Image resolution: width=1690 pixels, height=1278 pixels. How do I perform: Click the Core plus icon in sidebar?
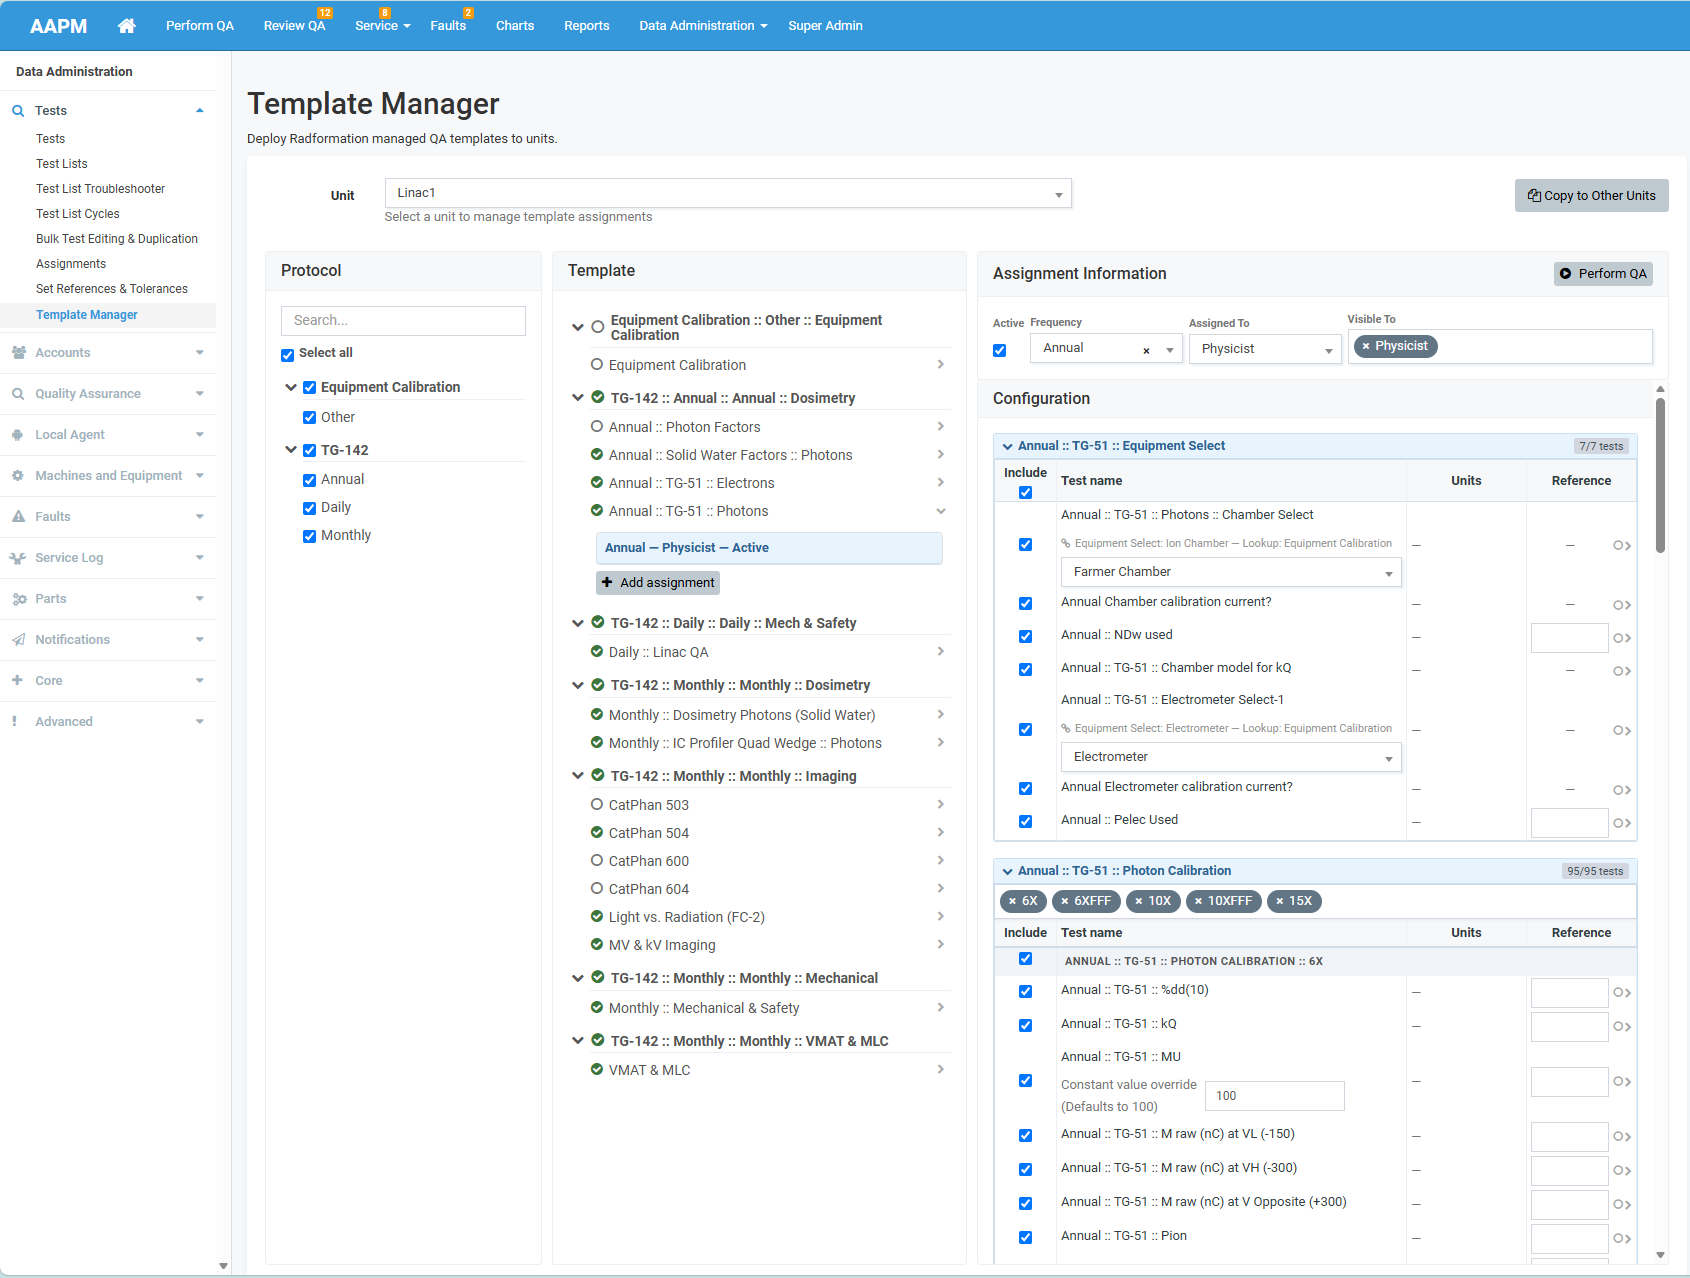point(17,680)
